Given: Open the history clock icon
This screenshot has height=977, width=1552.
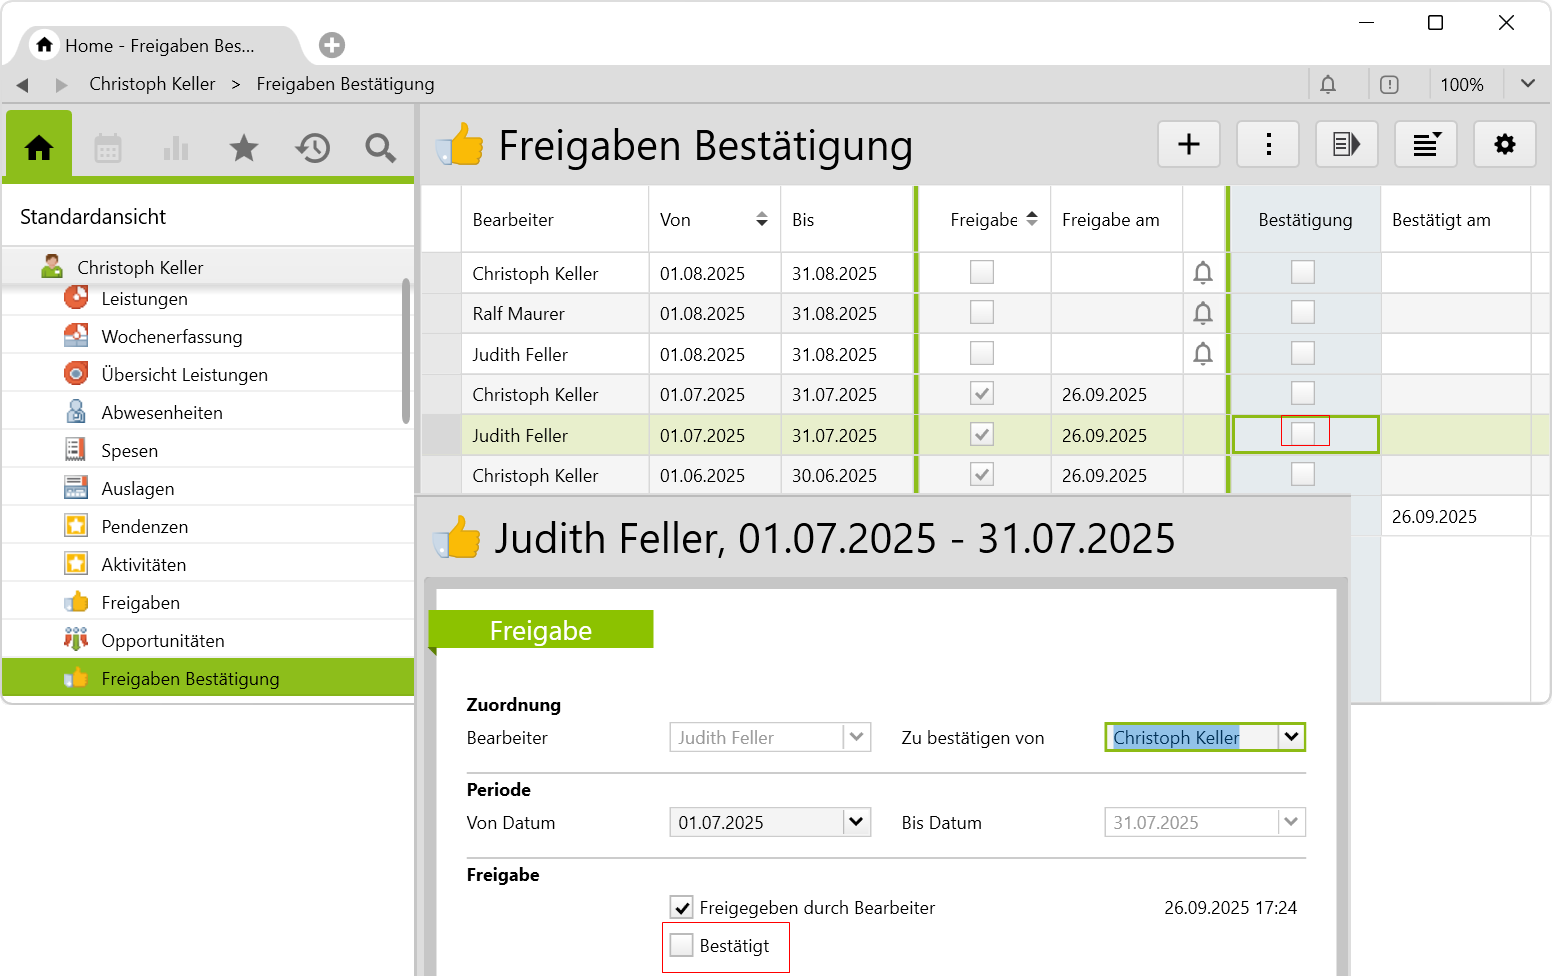Looking at the screenshot, I should pyautogui.click(x=312, y=149).
